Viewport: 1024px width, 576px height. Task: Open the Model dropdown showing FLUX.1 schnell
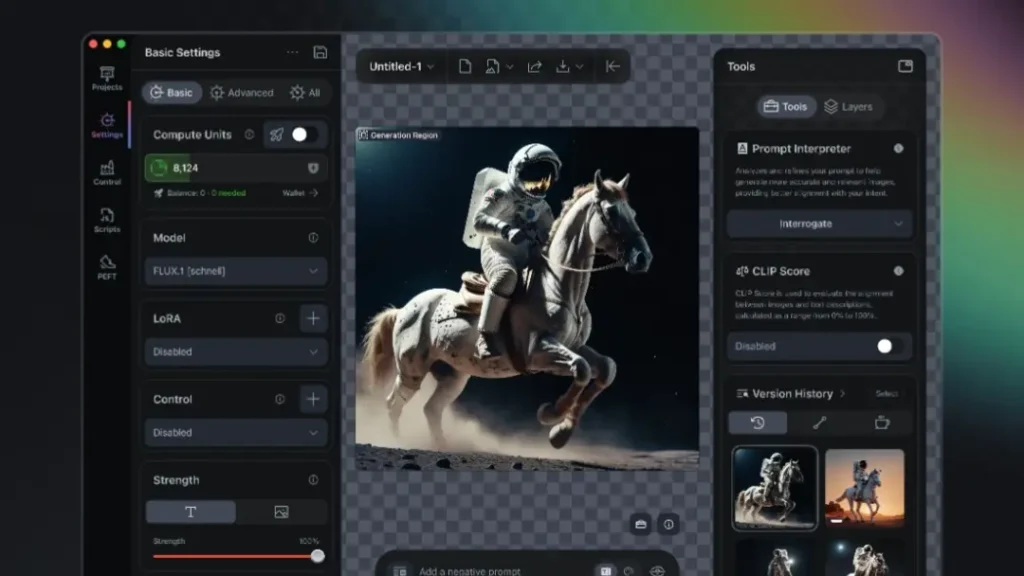(x=235, y=271)
